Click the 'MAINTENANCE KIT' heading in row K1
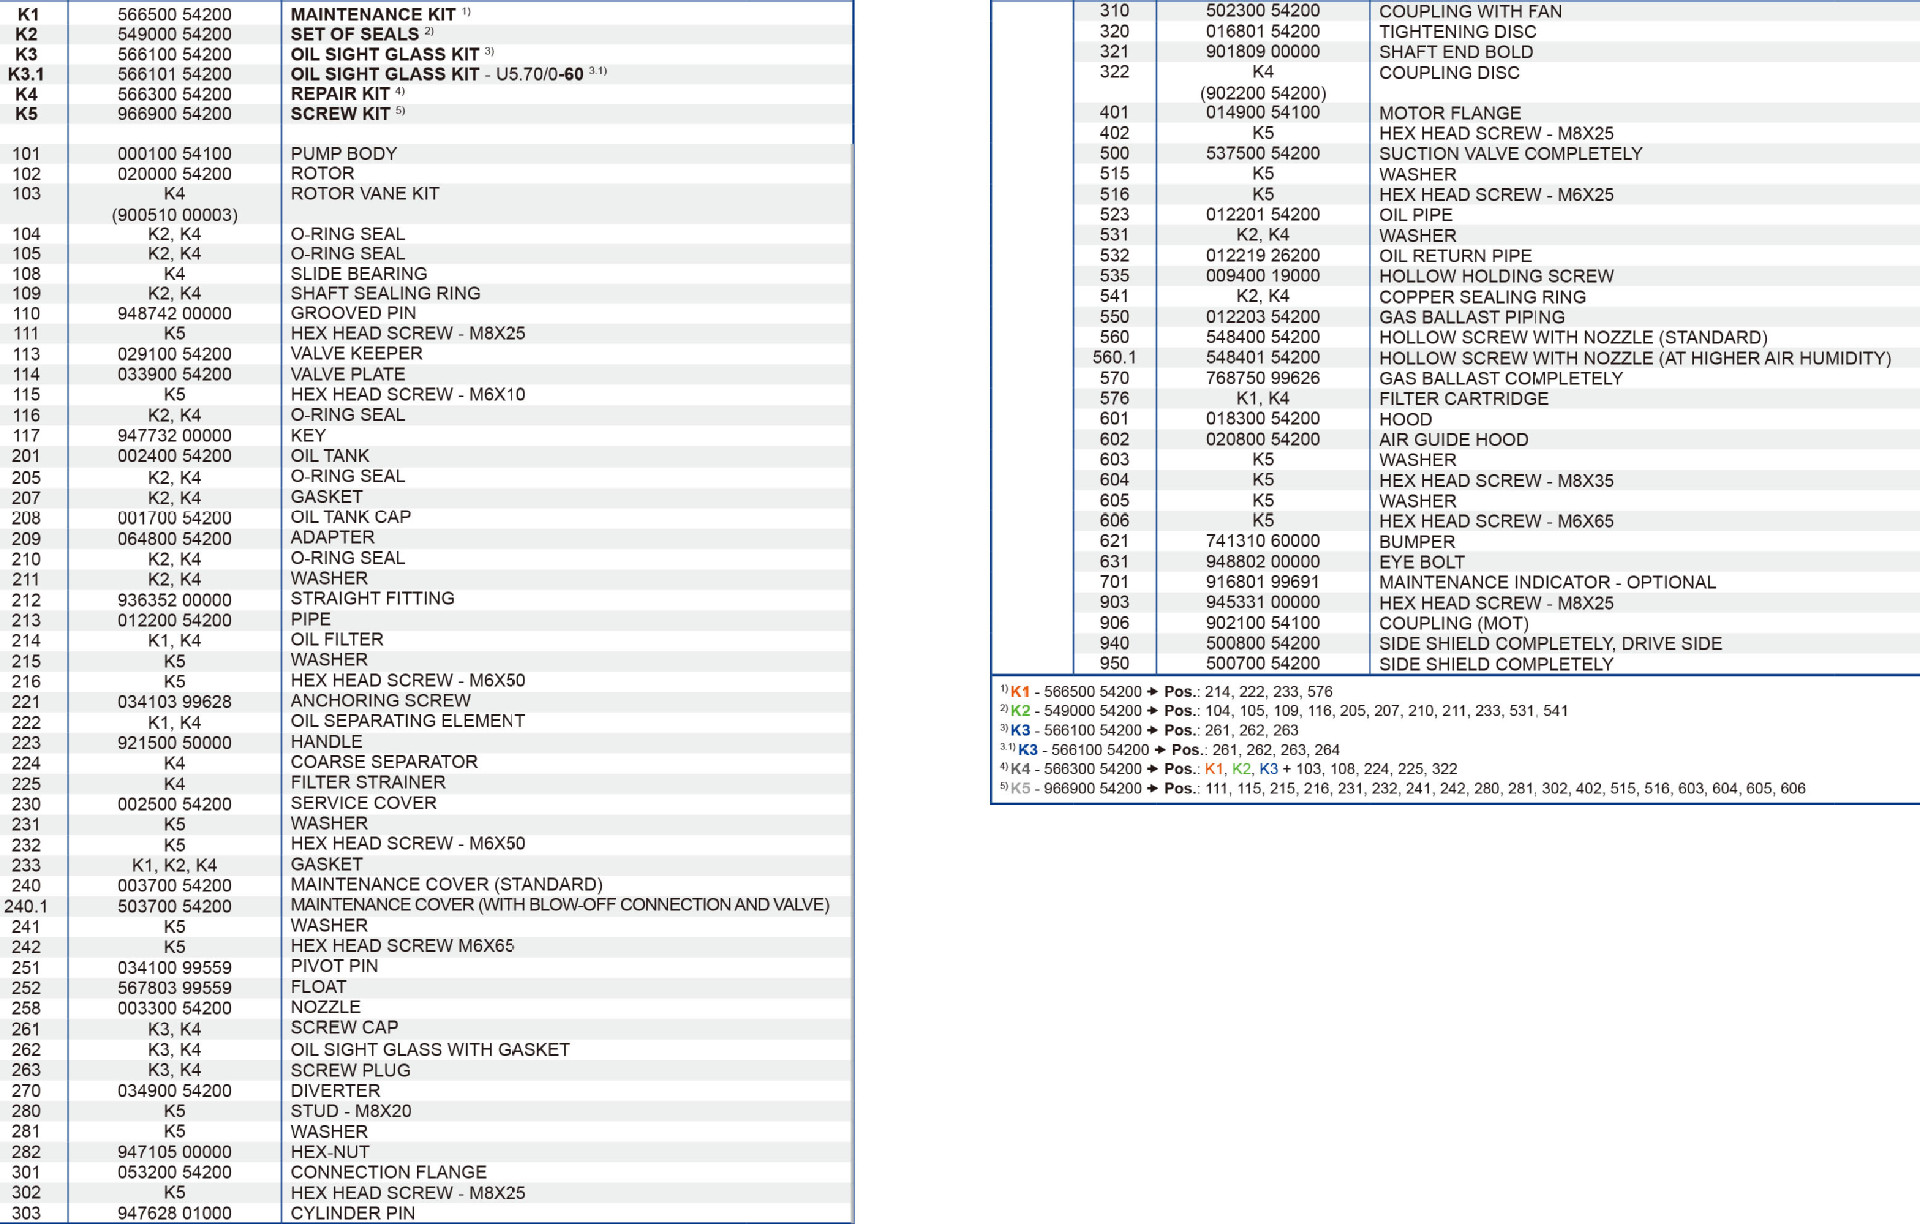This screenshot has width=1920, height=1224. point(373,15)
